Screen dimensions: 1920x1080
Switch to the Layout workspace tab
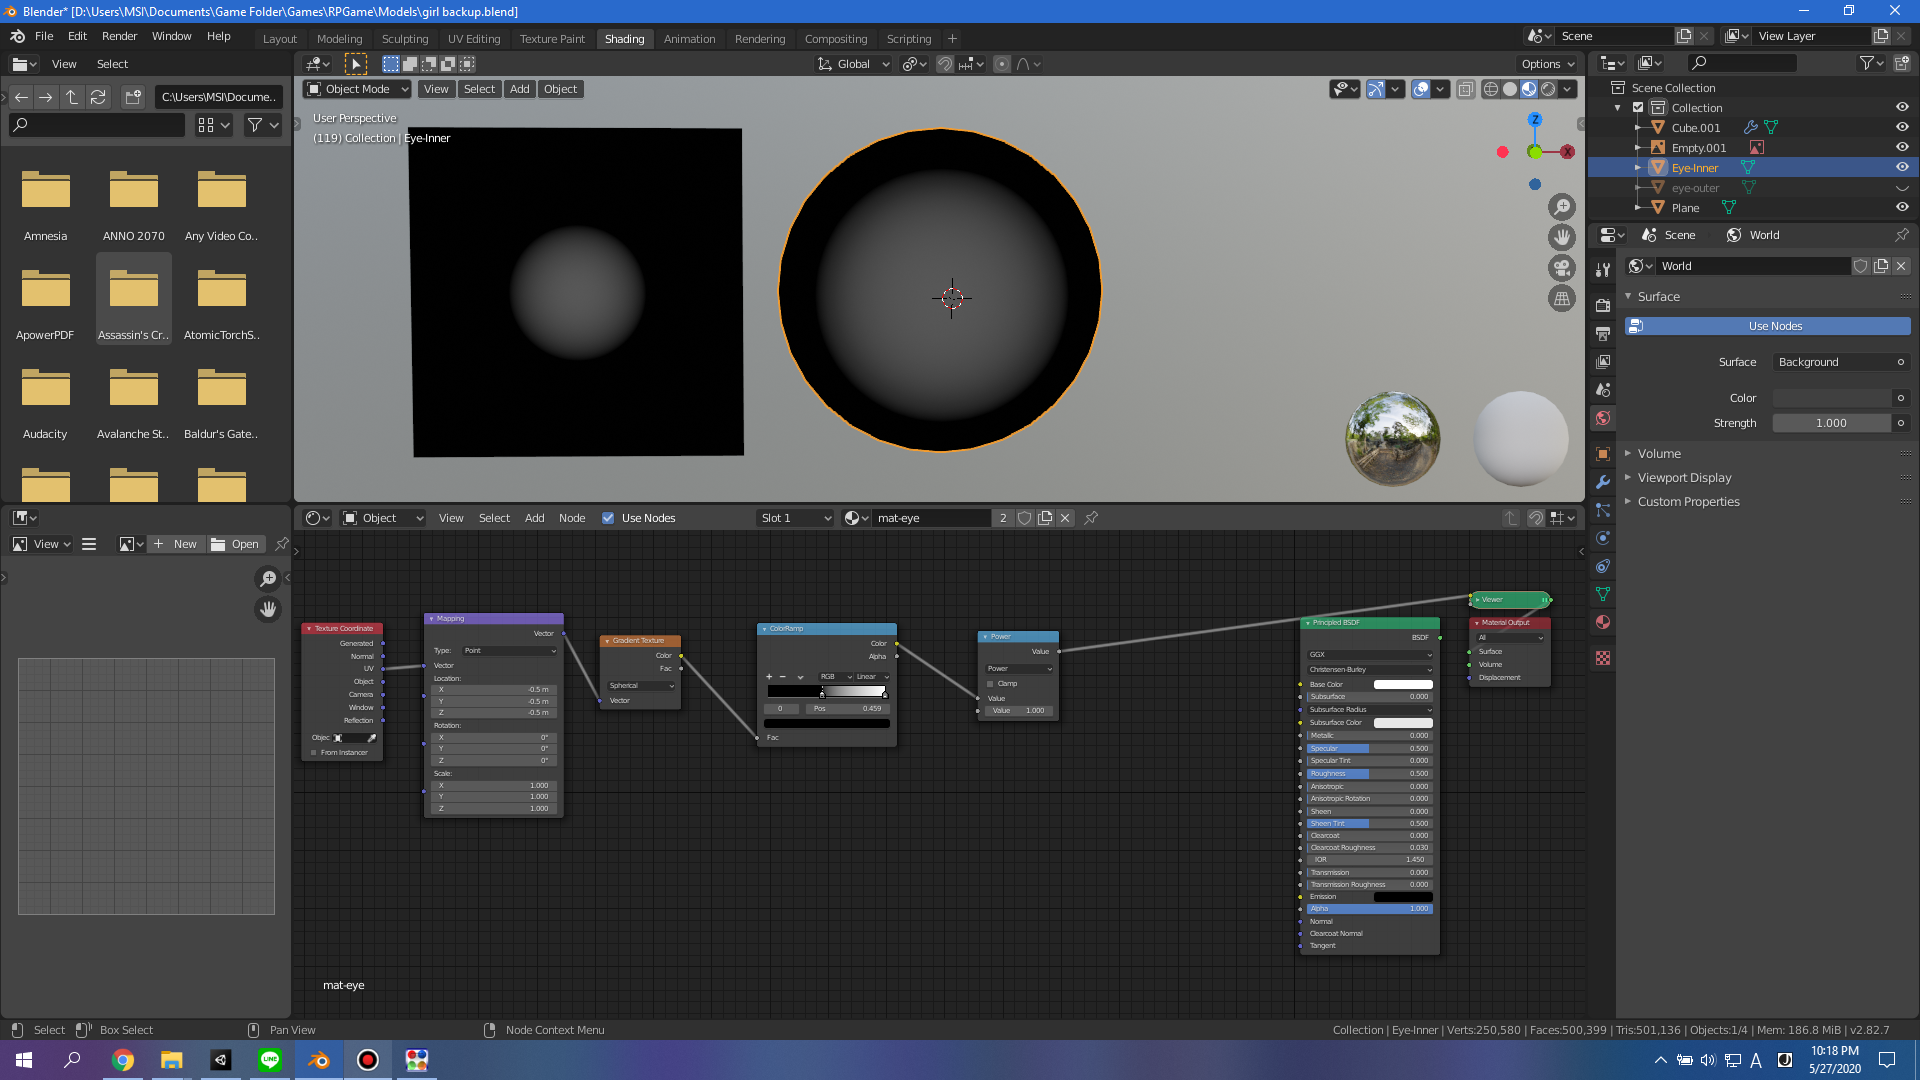click(280, 39)
